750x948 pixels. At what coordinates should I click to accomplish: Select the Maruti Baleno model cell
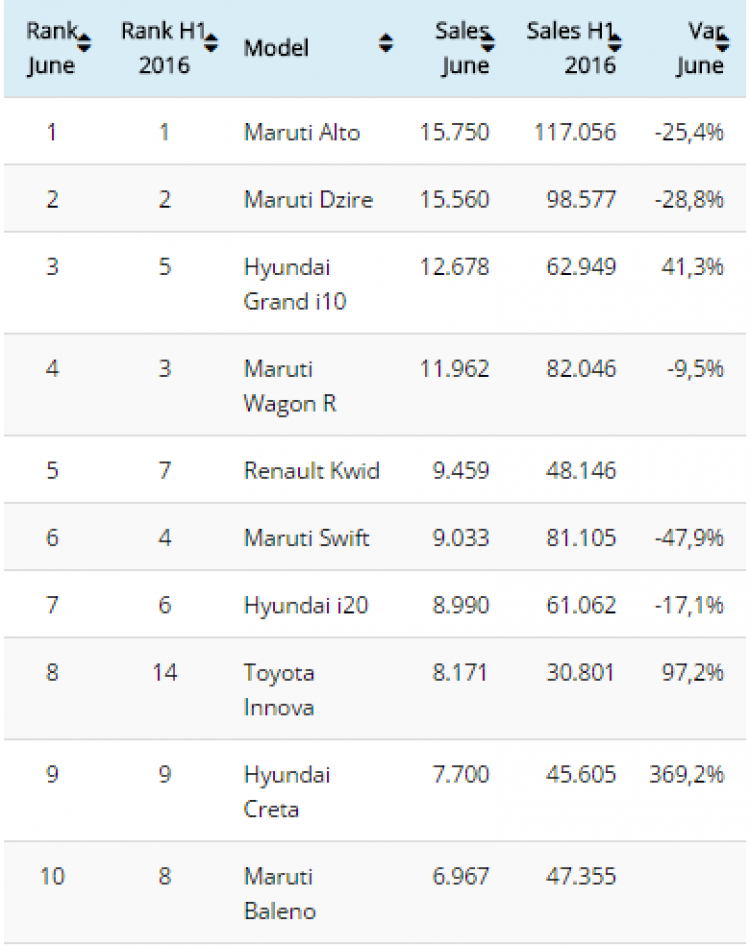(x=280, y=894)
